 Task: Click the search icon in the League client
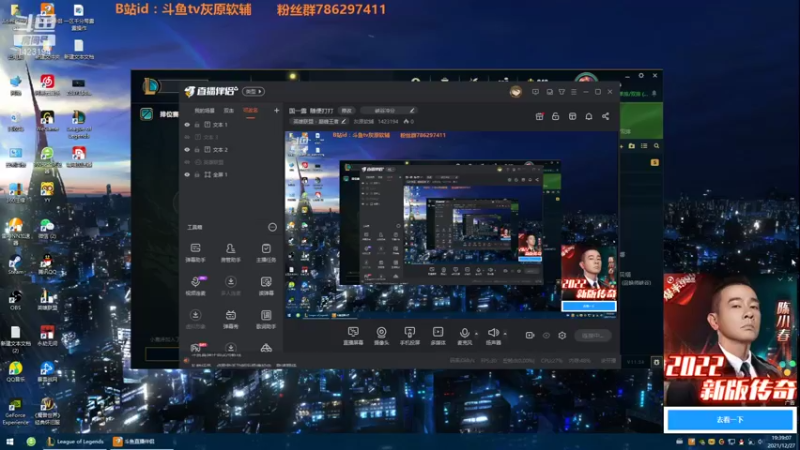[x=657, y=146]
